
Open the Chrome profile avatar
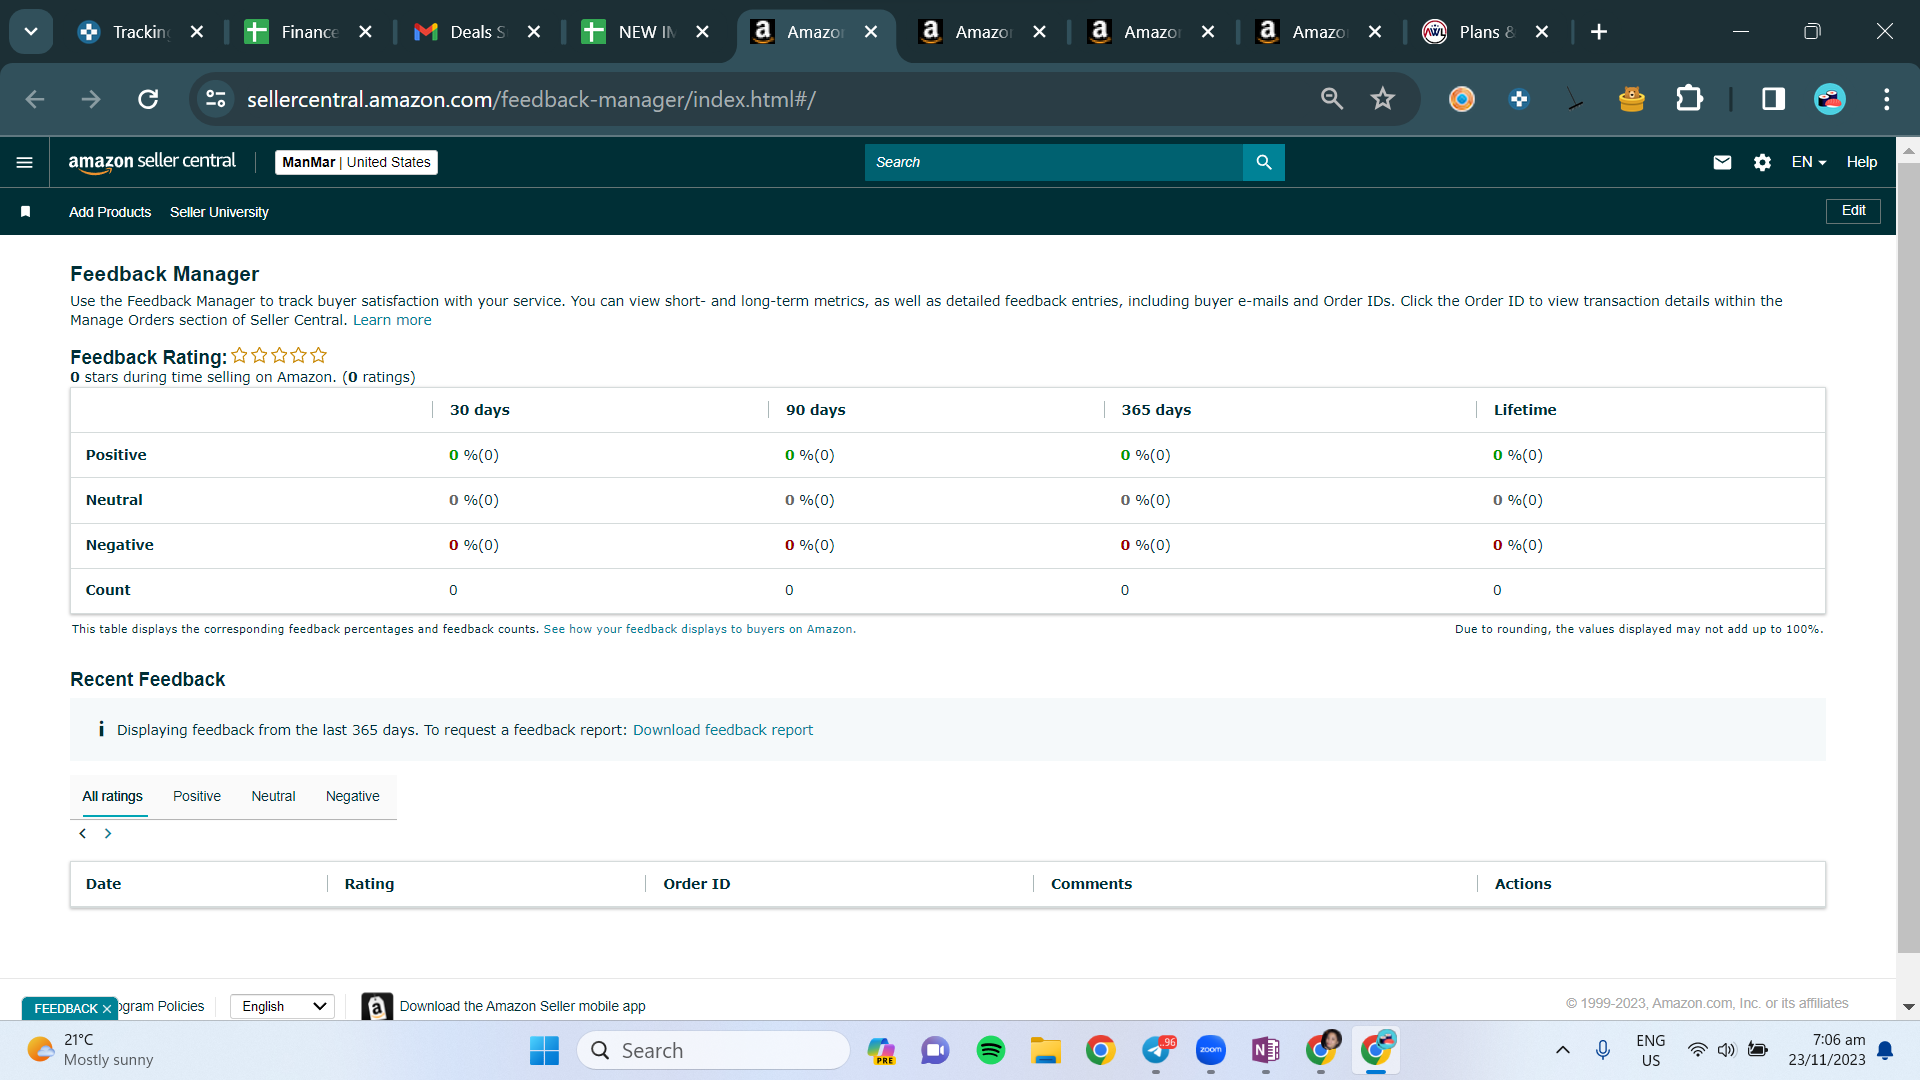pyautogui.click(x=1830, y=99)
